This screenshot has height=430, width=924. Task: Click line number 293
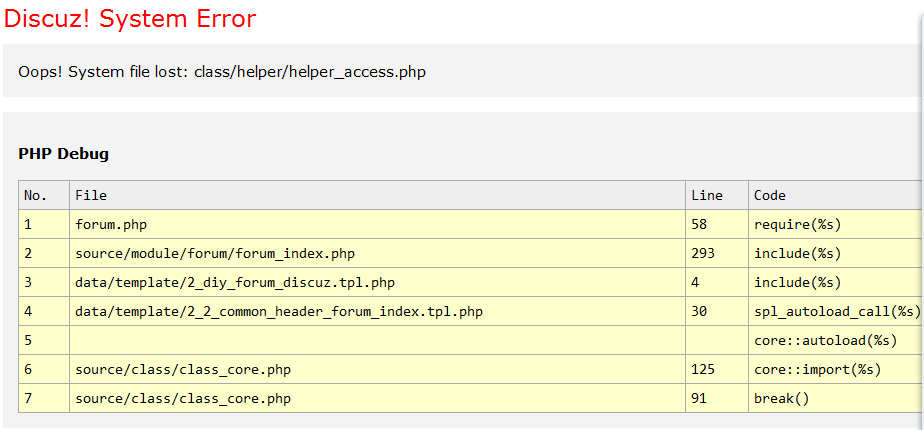(717, 253)
